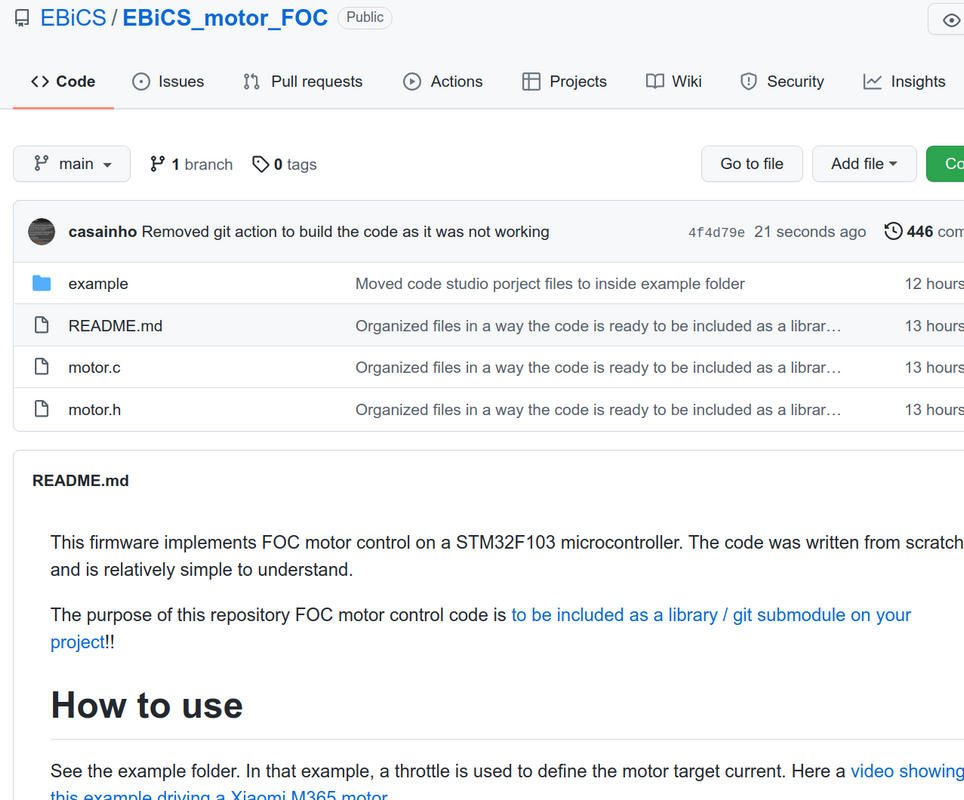Open commit 'Moved code studio porject files'

click(x=550, y=283)
